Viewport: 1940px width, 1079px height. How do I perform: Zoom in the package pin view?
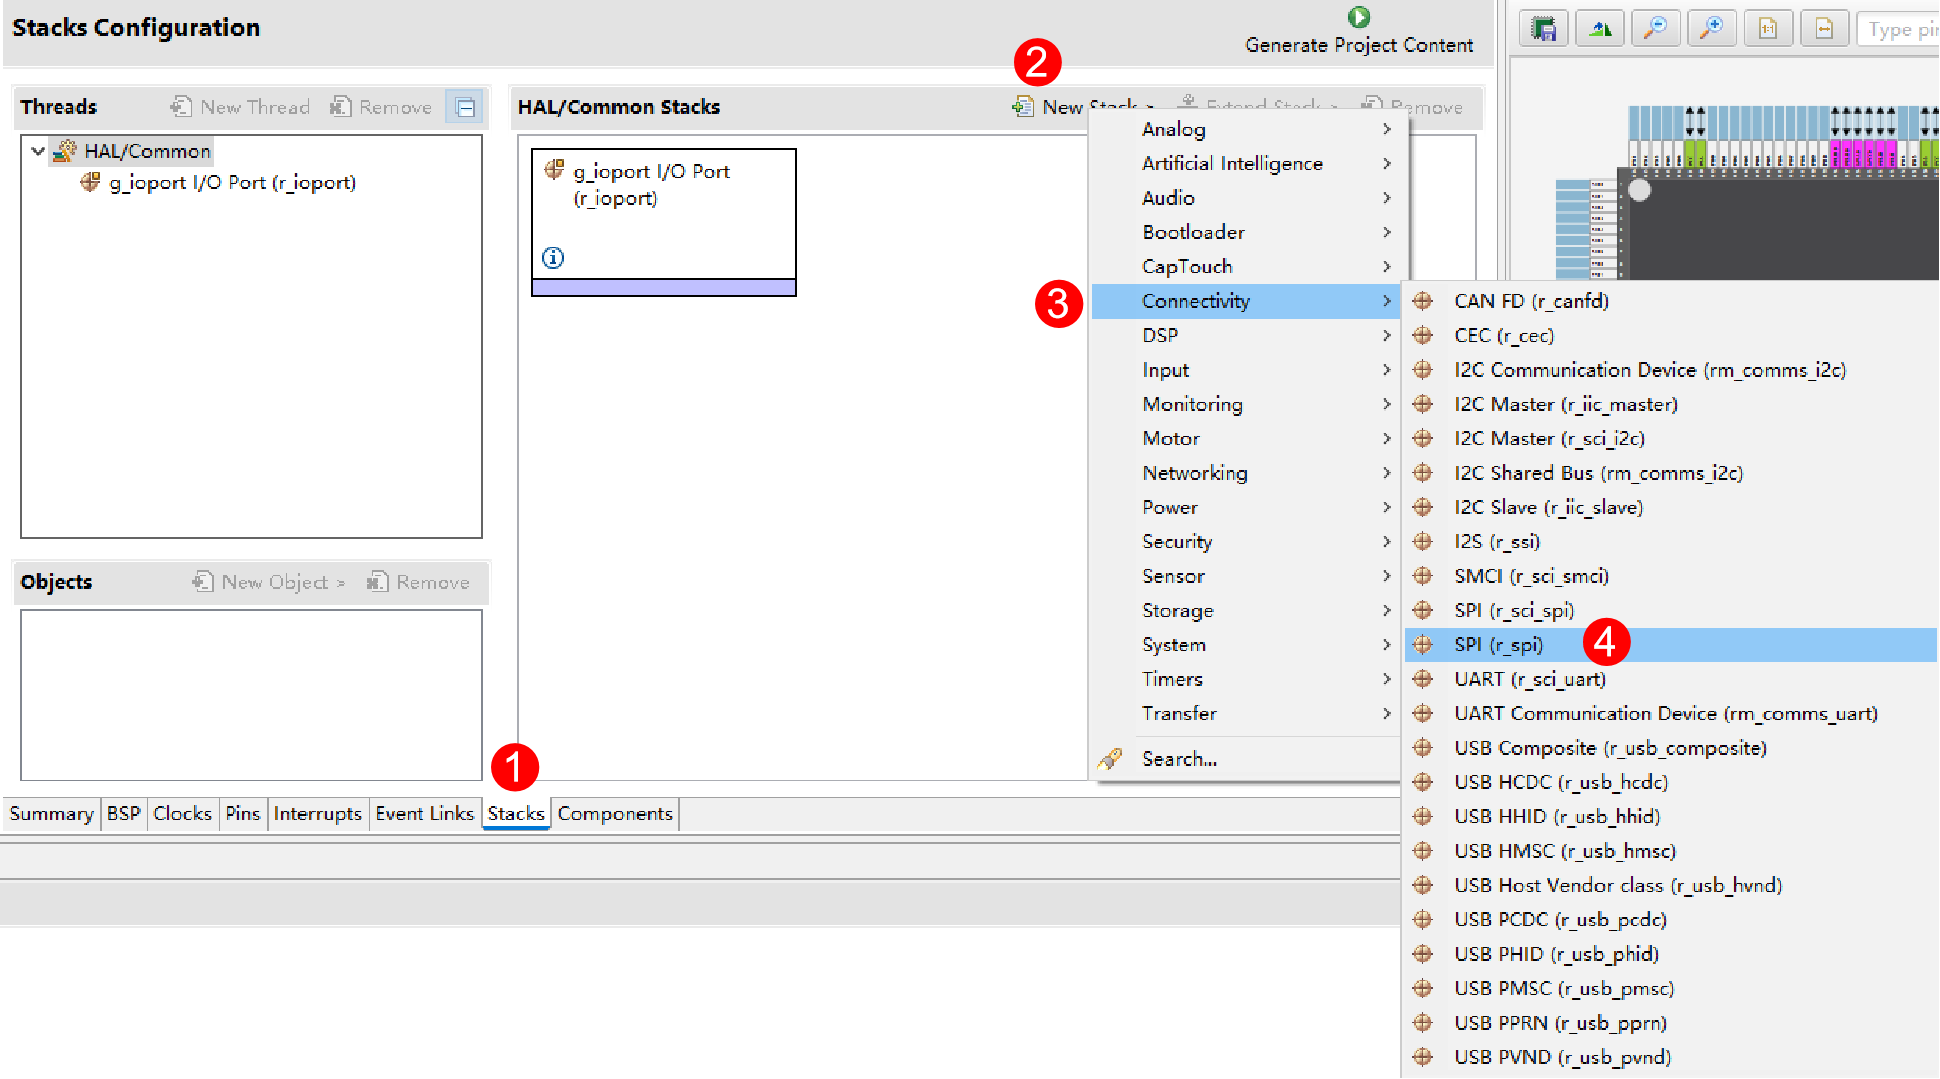[1712, 29]
